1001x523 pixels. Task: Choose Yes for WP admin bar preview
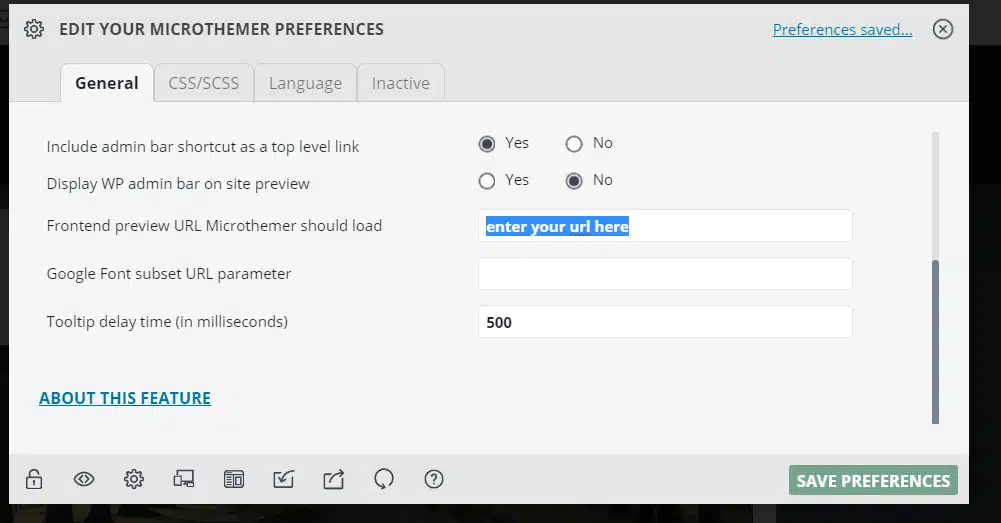tap(487, 181)
